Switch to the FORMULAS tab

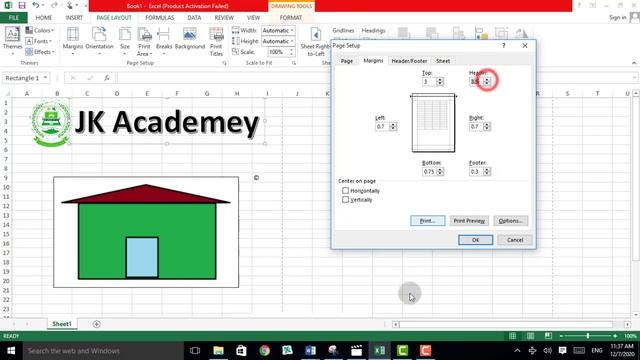point(160,18)
